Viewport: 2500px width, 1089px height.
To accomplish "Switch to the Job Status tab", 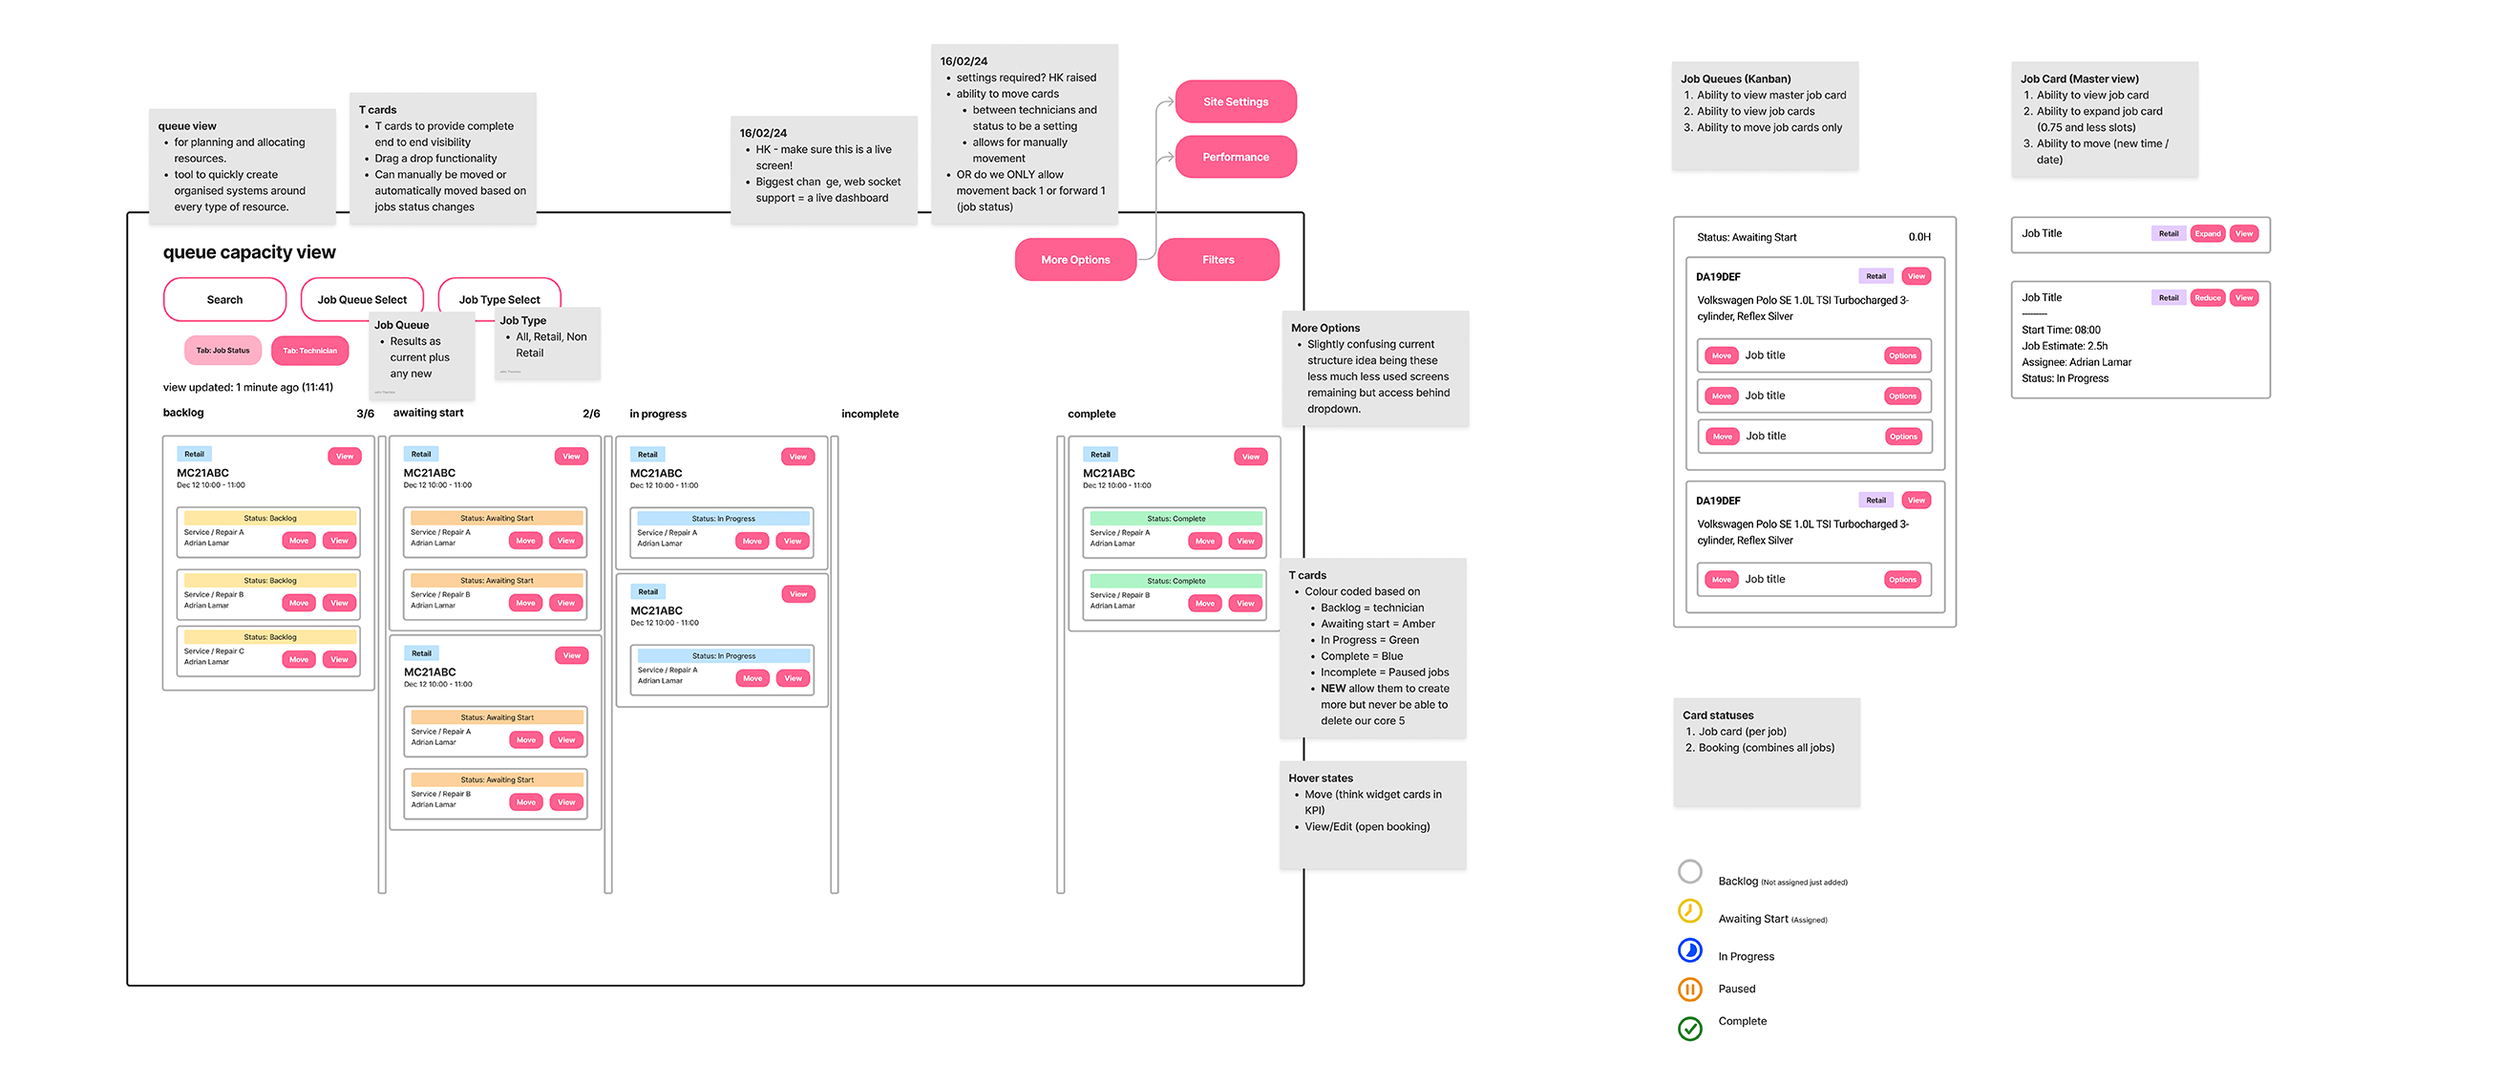I will pyautogui.click(x=222, y=350).
